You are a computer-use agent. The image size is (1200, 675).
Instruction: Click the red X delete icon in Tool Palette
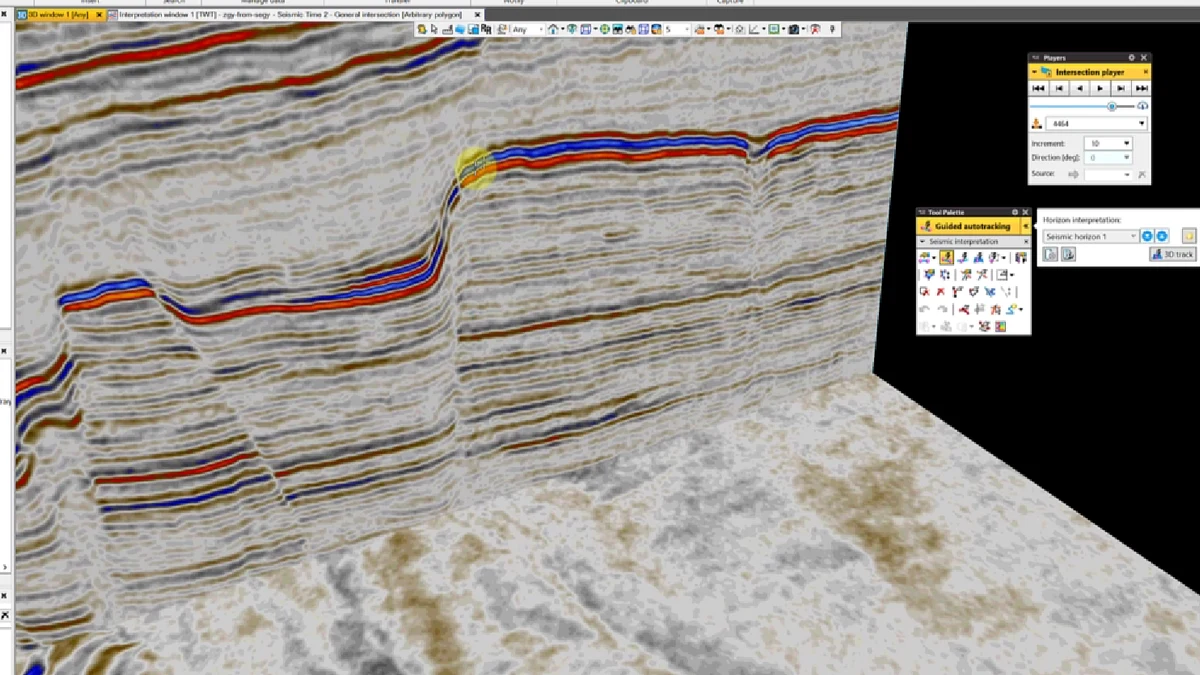941,292
